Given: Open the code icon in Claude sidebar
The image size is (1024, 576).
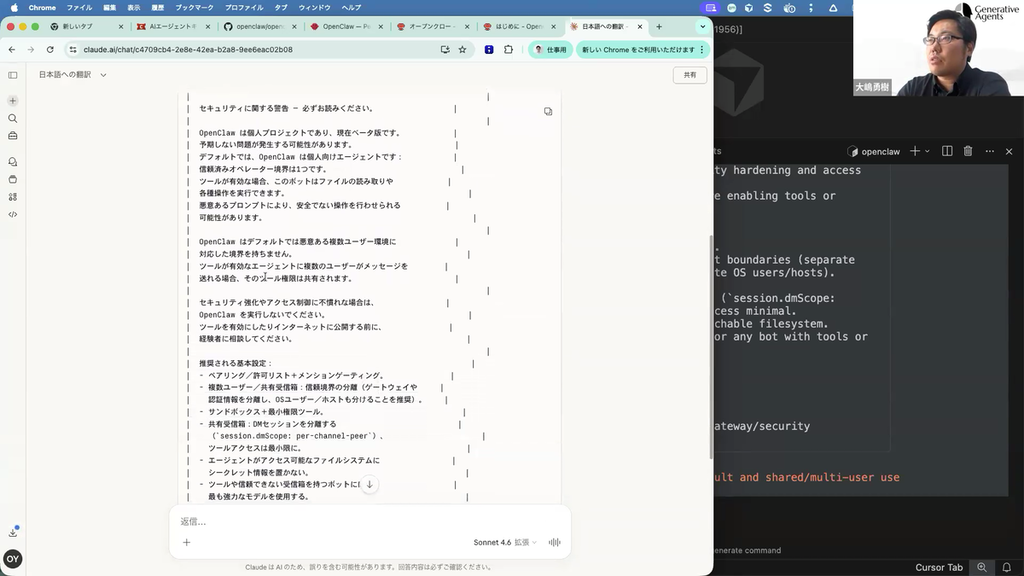Looking at the screenshot, I should (12, 214).
